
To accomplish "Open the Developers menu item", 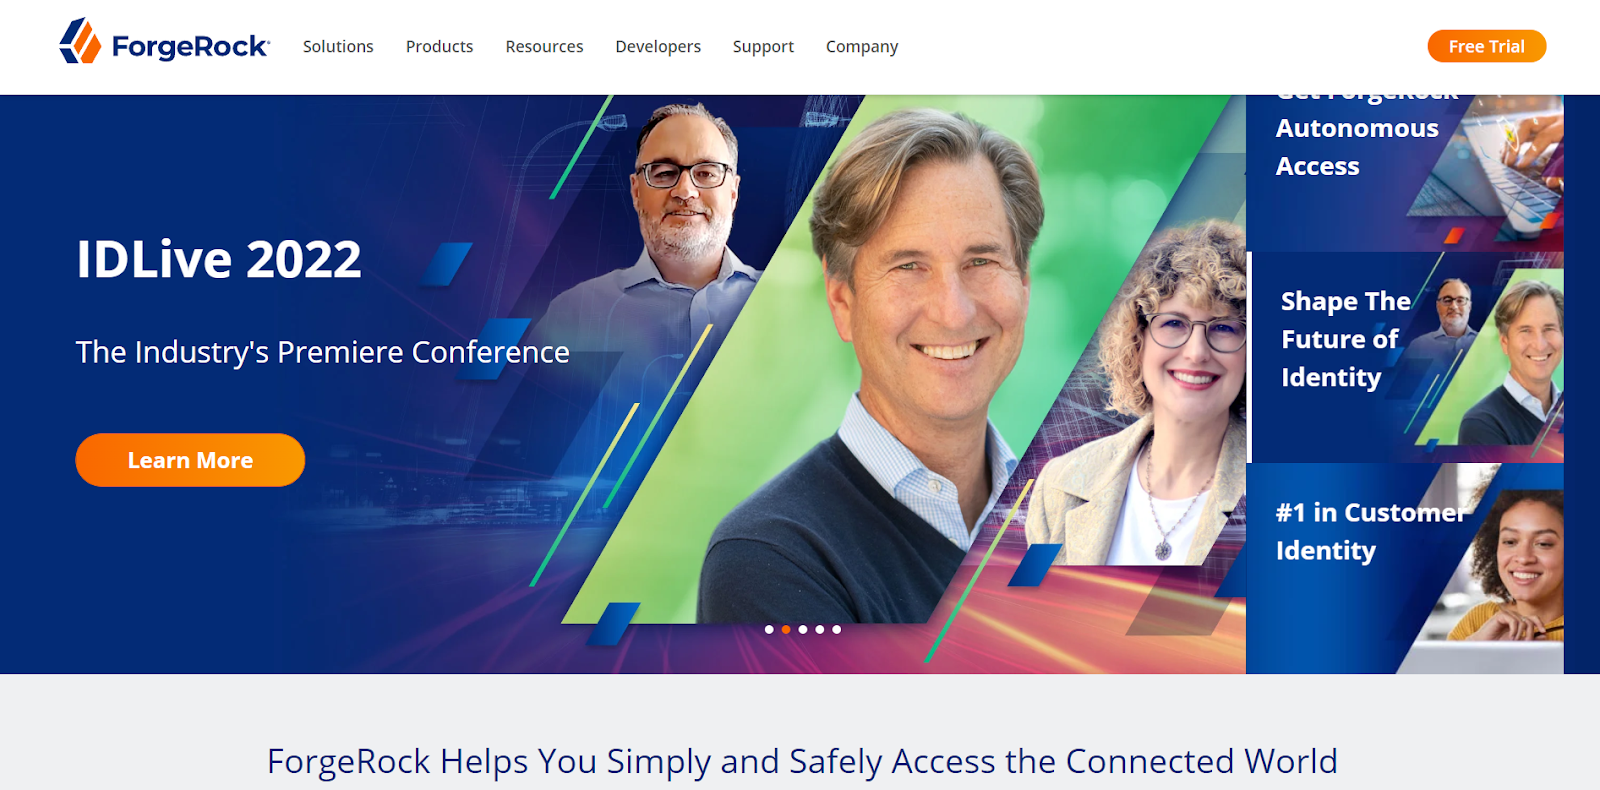I will click(x=658, y=46).
